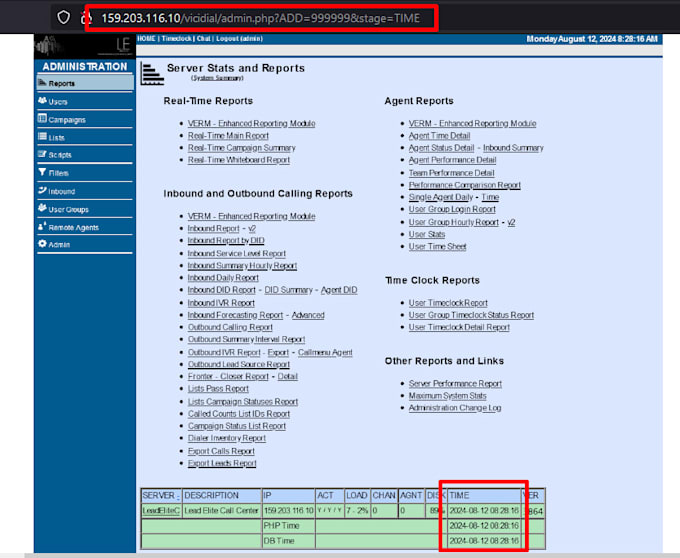Open Real-Time Campaign Summary
Screen dimensions: 680x558
[242, 148]
